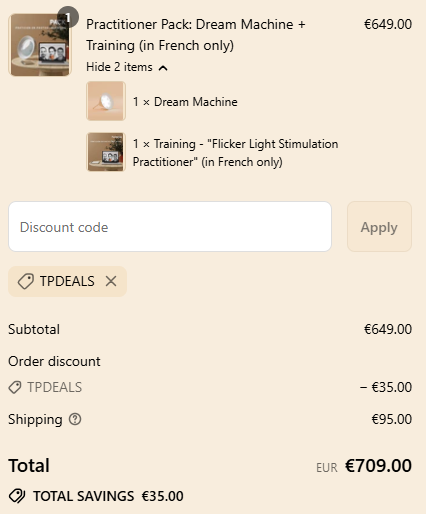This screenshot has height=514, width=426.
Task: Click the Apply discount button
Action: pos(379,227)
